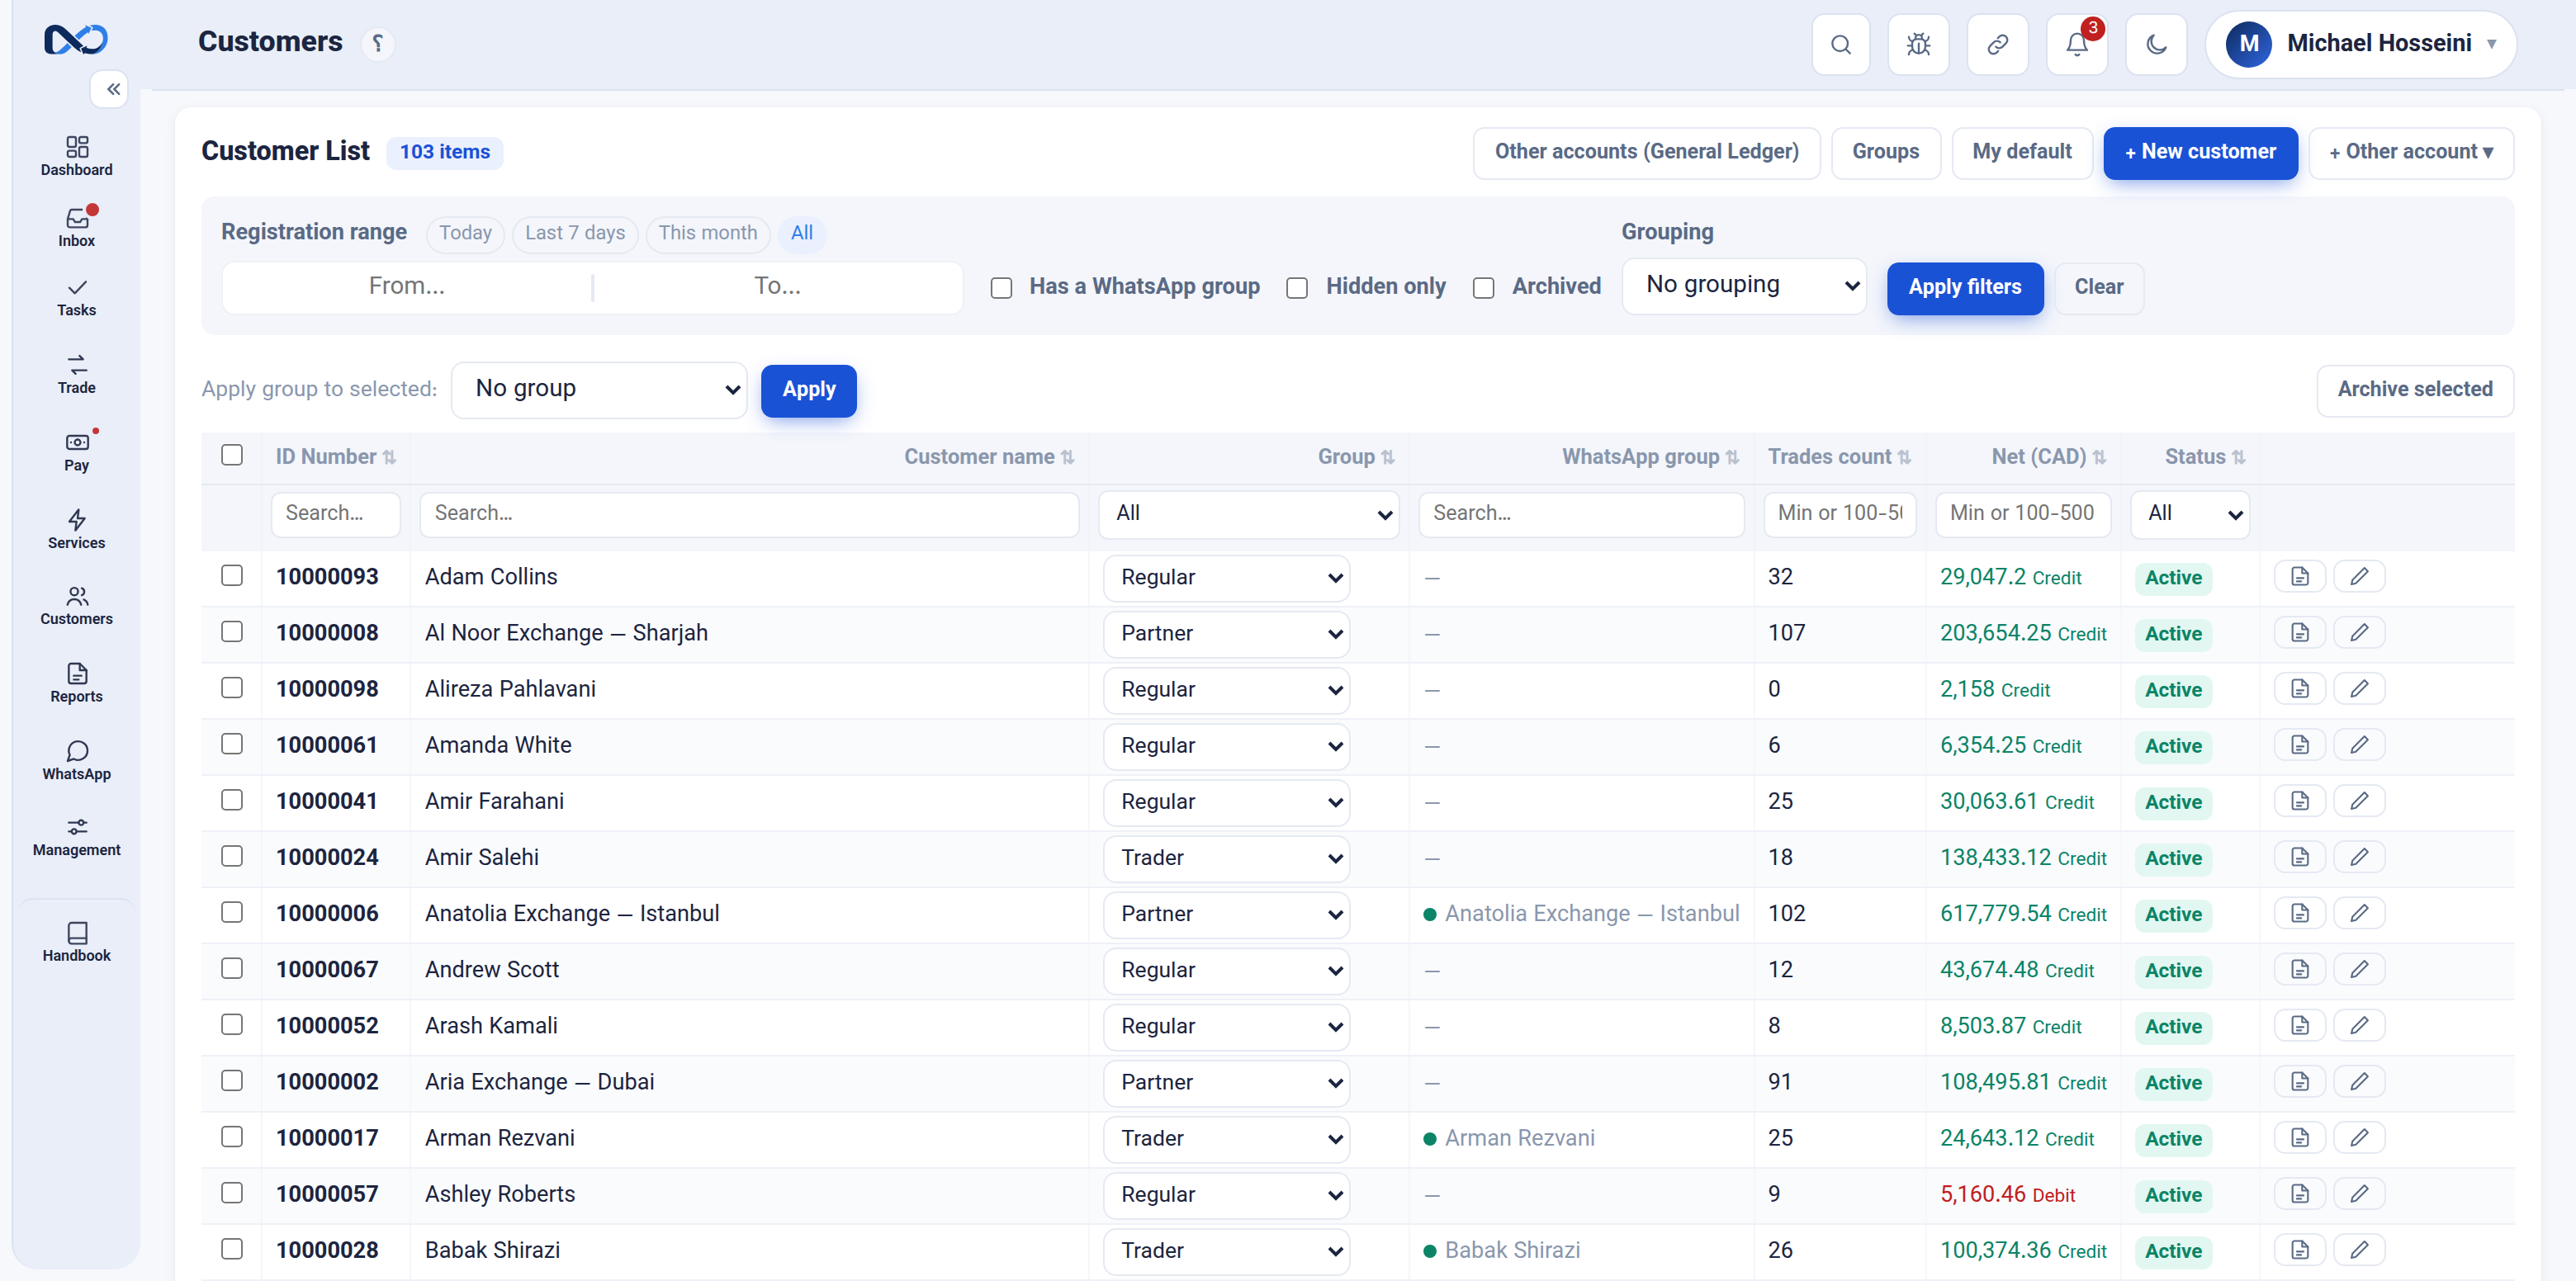Open Other accounts (General Ledger)
The width and height of the screenshot is (2576, 1281).
1646,152
